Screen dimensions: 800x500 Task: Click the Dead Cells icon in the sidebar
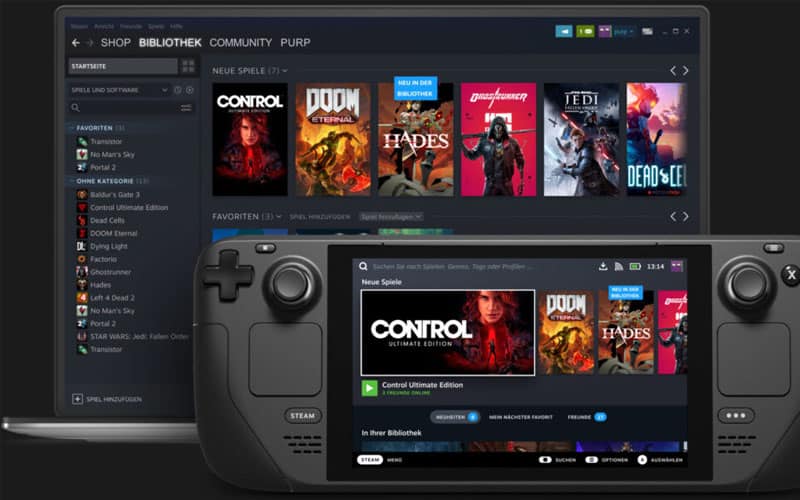point(82,220)
